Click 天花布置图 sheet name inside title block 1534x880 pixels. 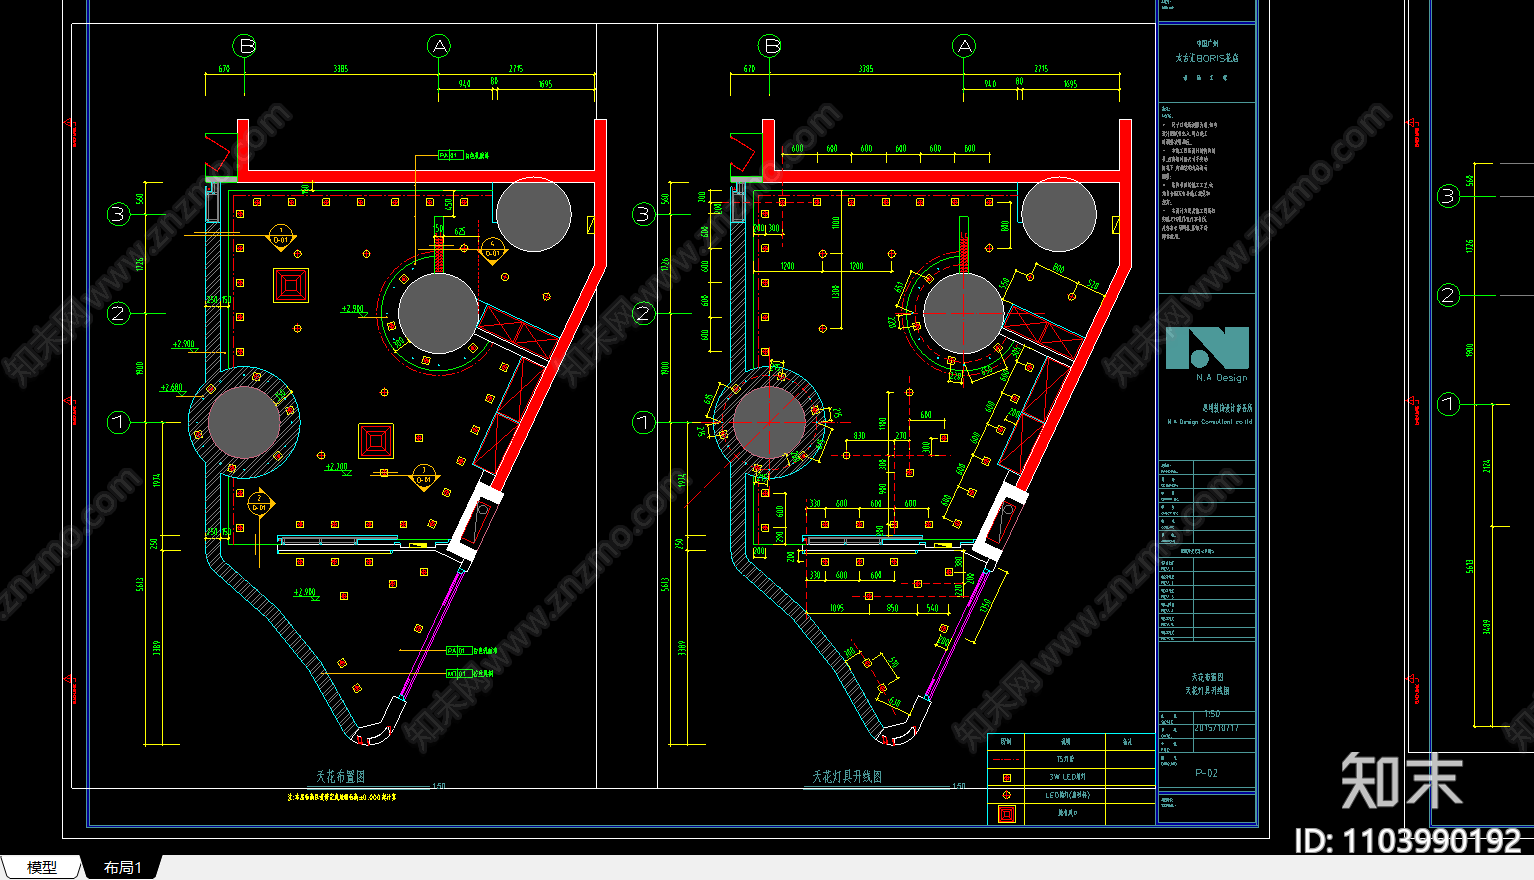click(x=1207, y=677)
